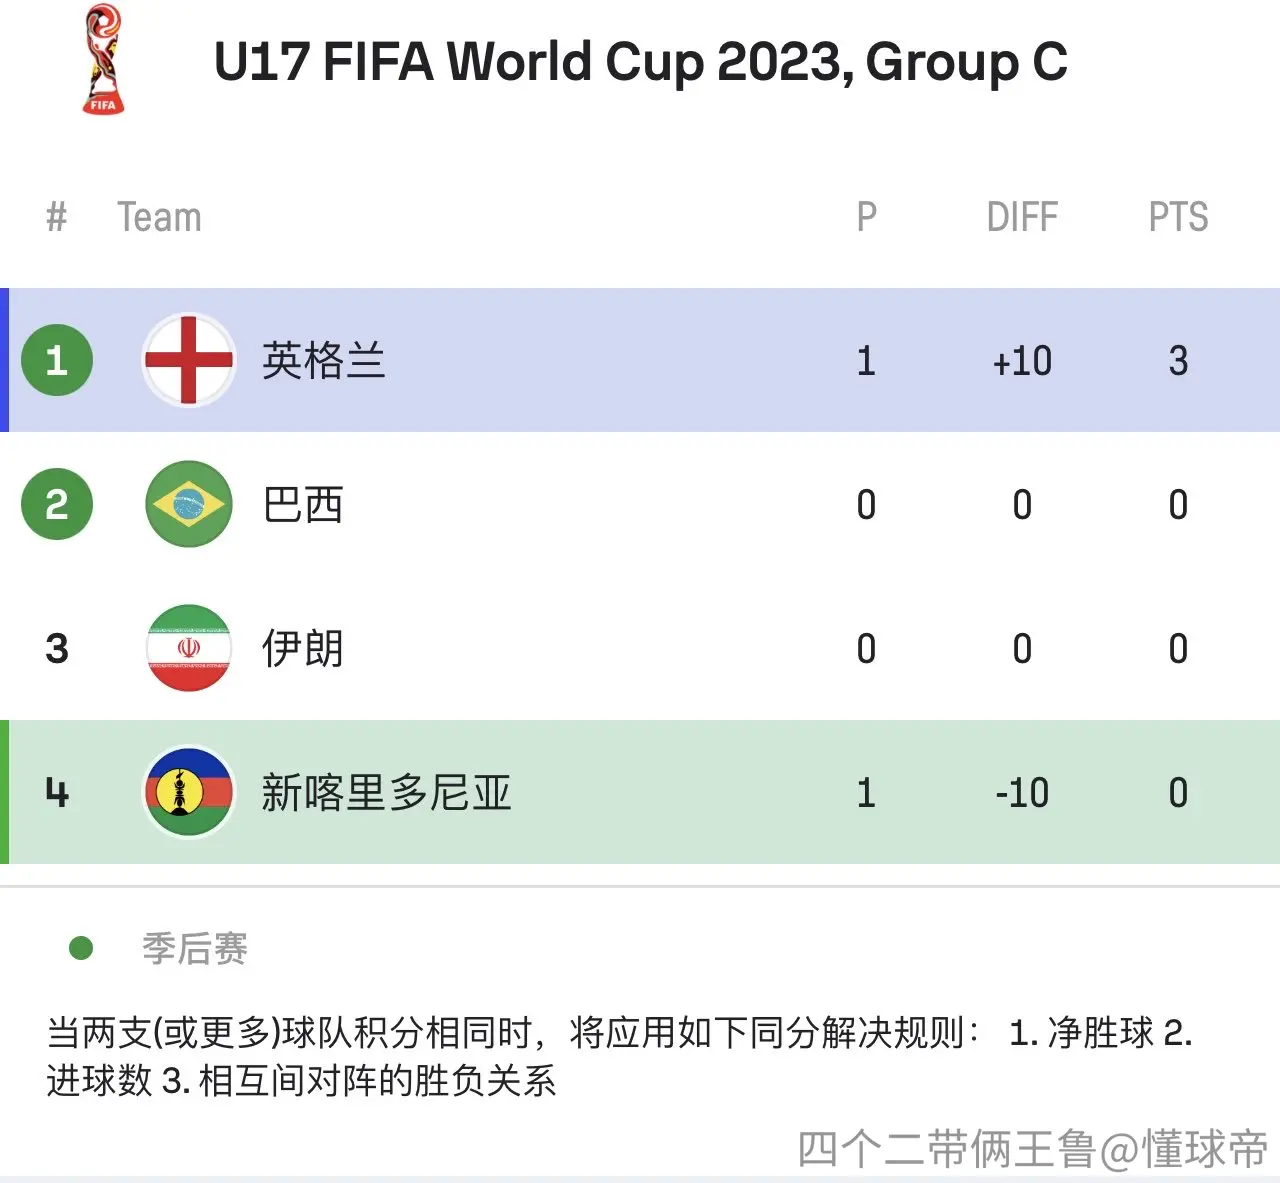Click the DIFF column header
The image size is (1280, 1183).
pos(1022,217)
